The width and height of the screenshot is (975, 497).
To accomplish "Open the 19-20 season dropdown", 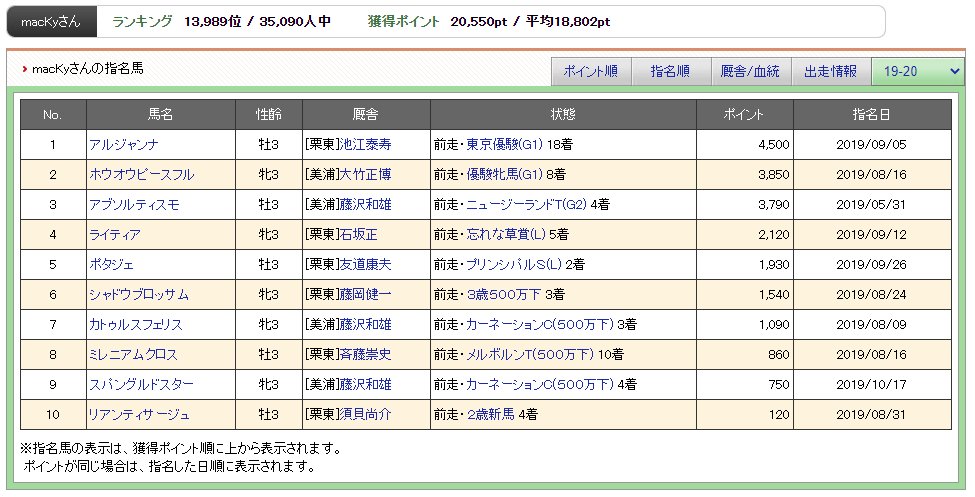I will pyautogui.click(x=918, y=72).
